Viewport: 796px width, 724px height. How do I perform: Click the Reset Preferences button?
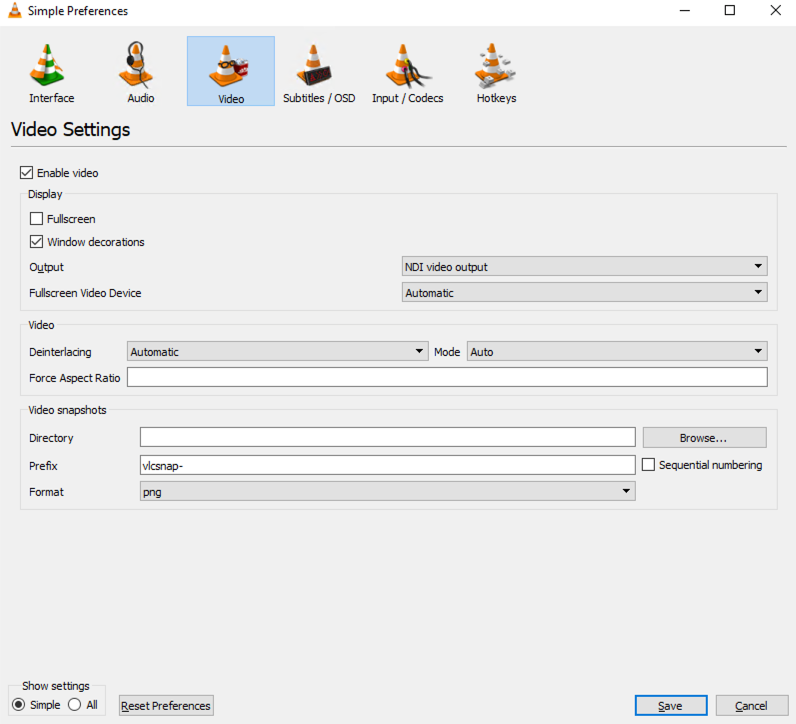pos(166,706)
